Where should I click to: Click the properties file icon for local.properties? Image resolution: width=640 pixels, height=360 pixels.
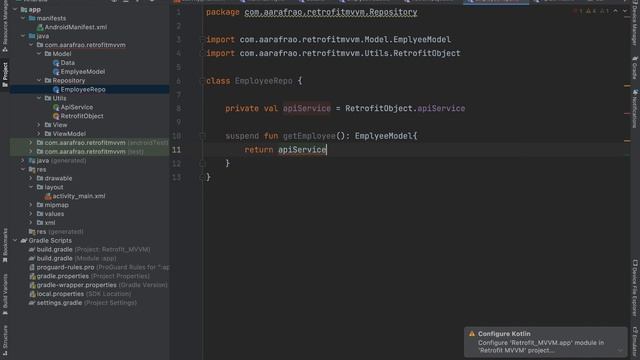32,294
